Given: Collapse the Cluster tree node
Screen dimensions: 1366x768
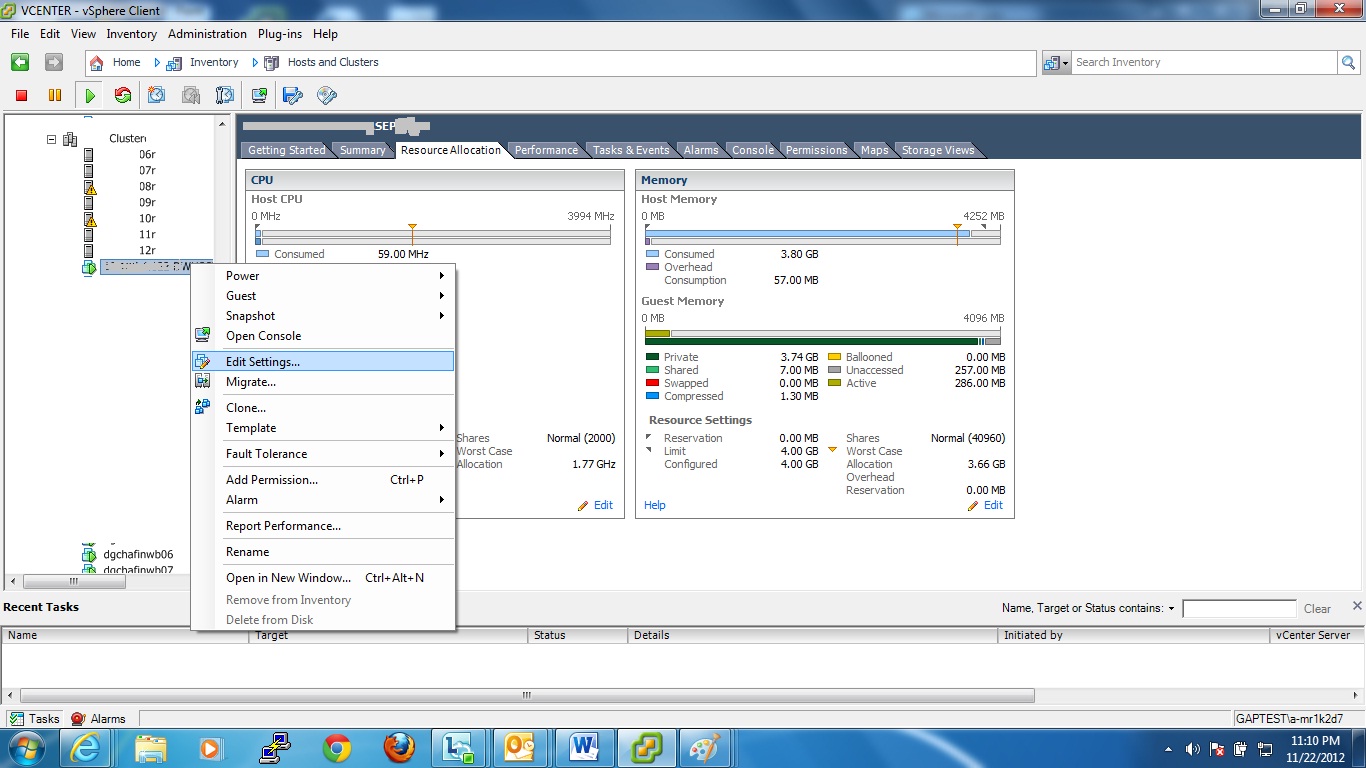Looking at the screenshot, I should pos(51,139).
